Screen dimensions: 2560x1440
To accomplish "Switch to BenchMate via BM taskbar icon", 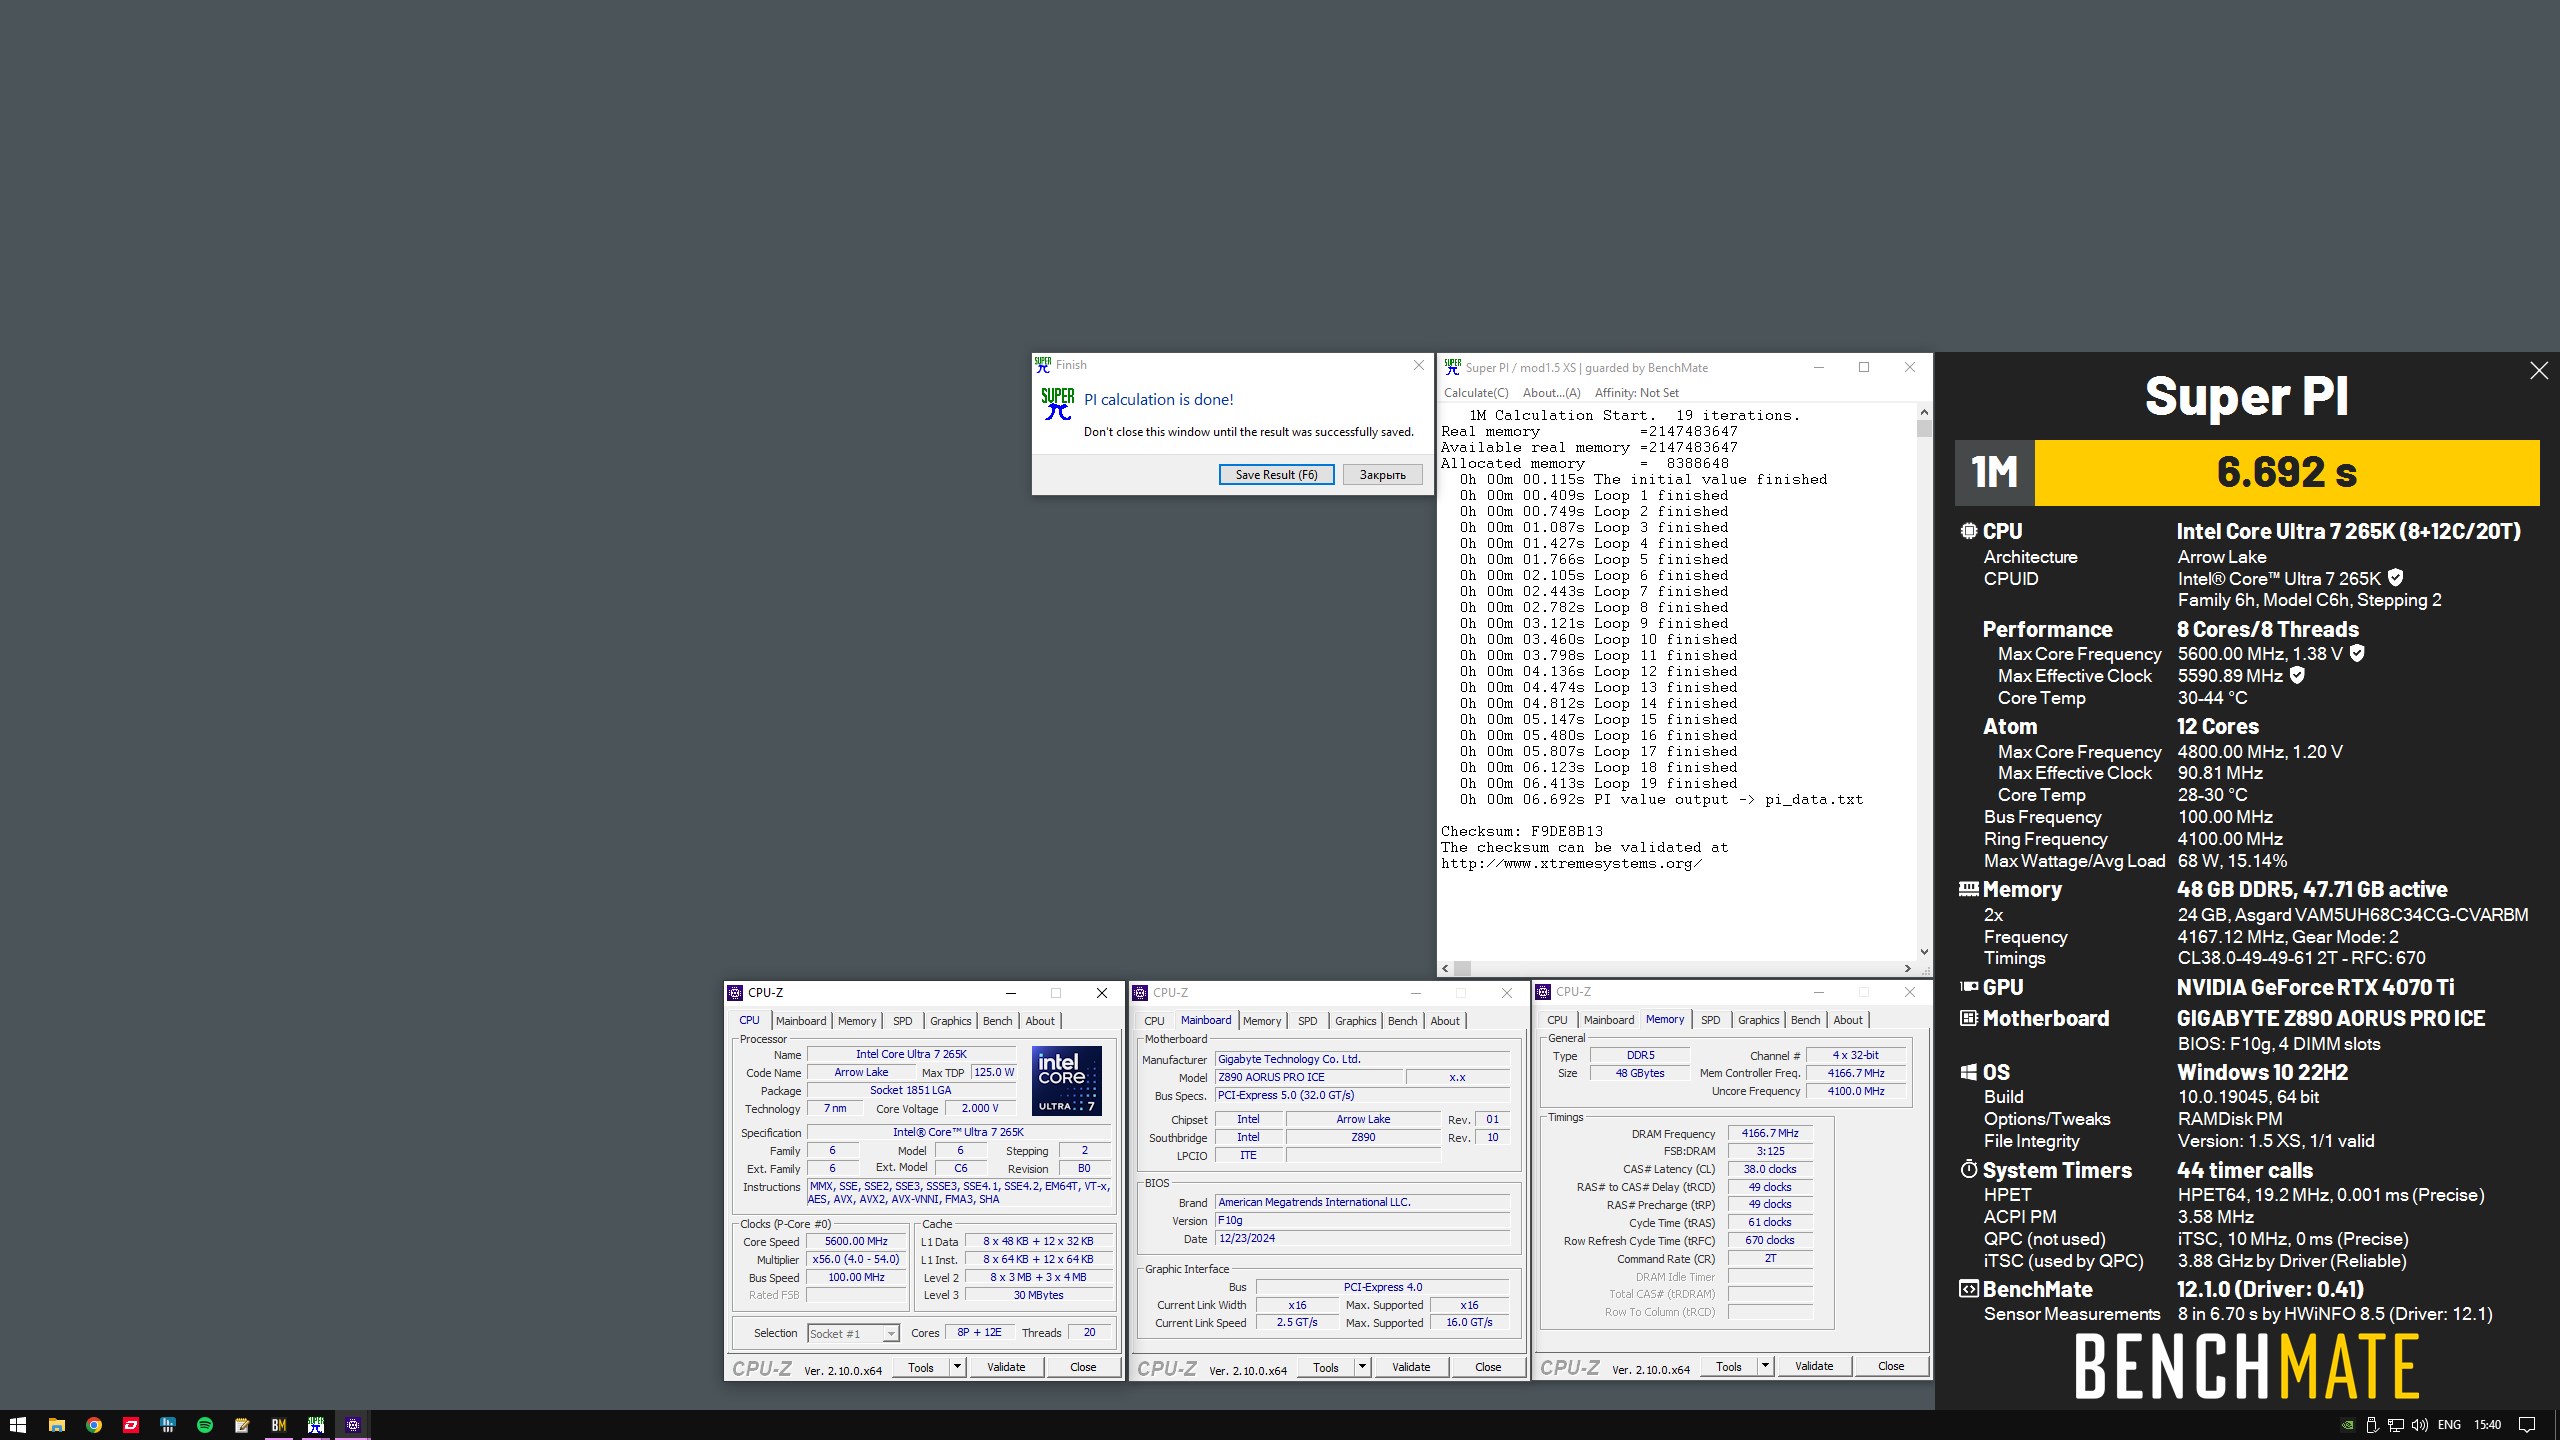I will point(279,1425).
